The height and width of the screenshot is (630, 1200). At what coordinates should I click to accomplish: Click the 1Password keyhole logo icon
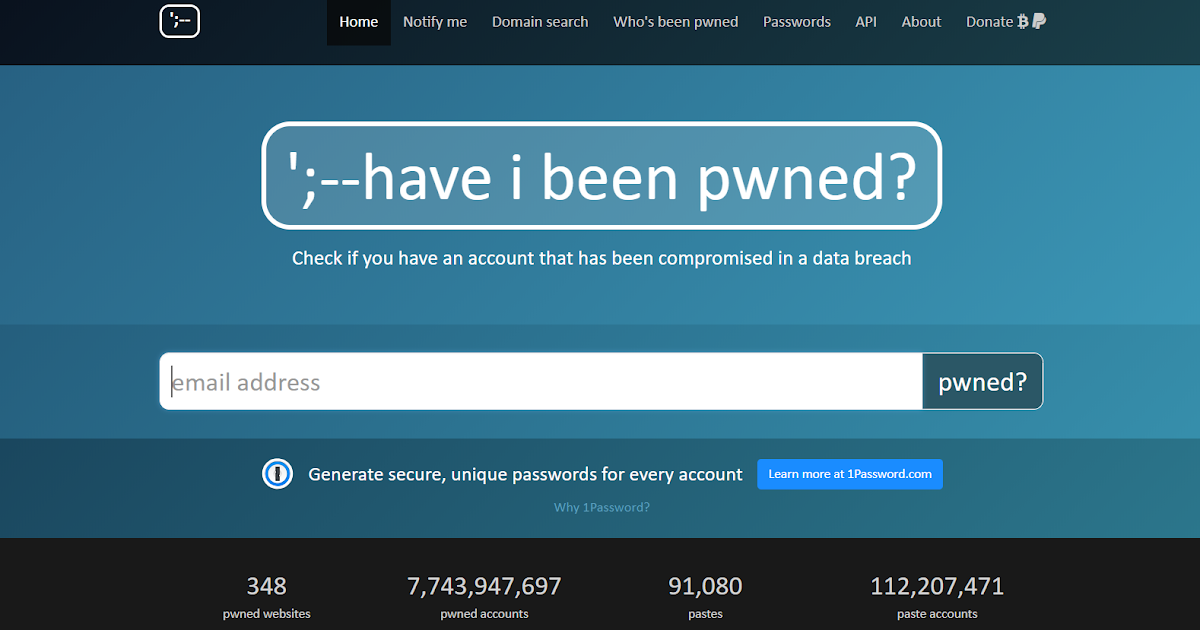pyautogui.click(x=277, y=474)
